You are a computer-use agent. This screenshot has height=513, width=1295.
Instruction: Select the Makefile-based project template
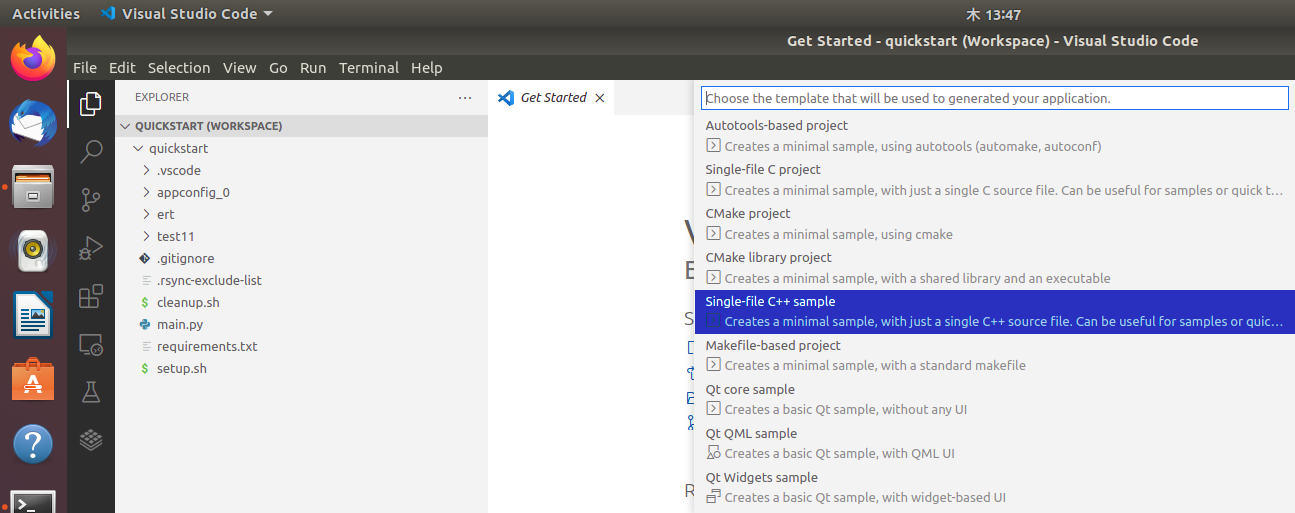pos(994,356)
